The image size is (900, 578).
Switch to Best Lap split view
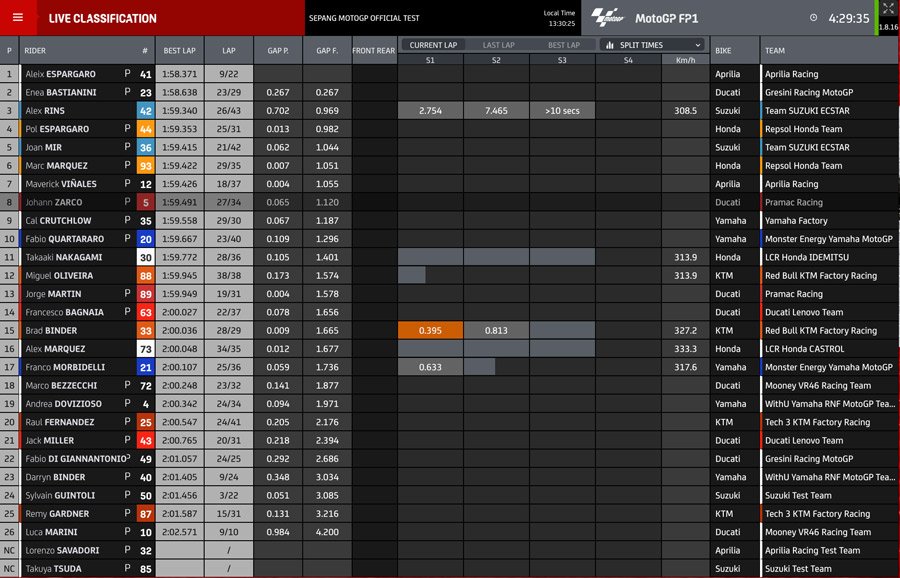[x=563, y=45]
